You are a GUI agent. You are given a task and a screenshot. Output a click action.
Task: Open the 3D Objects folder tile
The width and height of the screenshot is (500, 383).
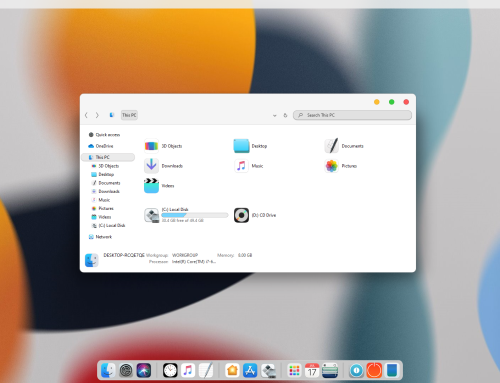[x=164, y=146]
